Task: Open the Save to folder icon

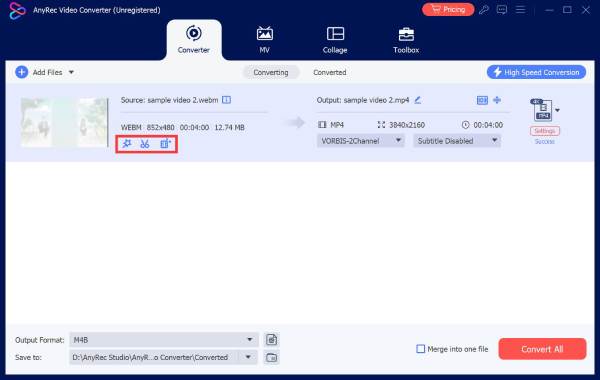Action: click(x=271, y=357)
